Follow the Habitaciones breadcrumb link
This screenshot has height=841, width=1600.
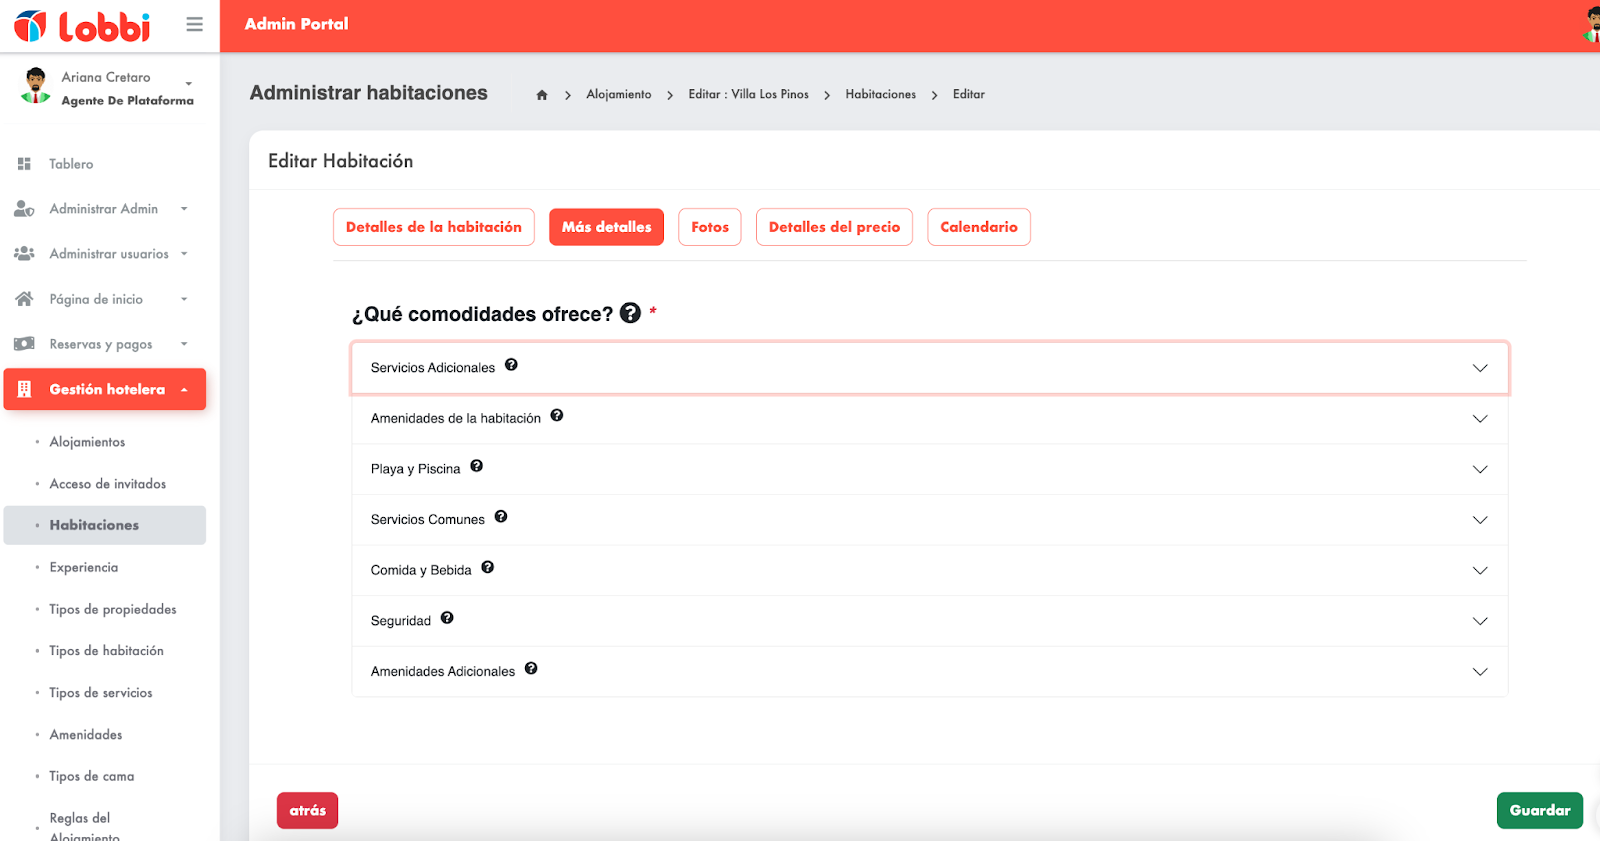point(881,94)
